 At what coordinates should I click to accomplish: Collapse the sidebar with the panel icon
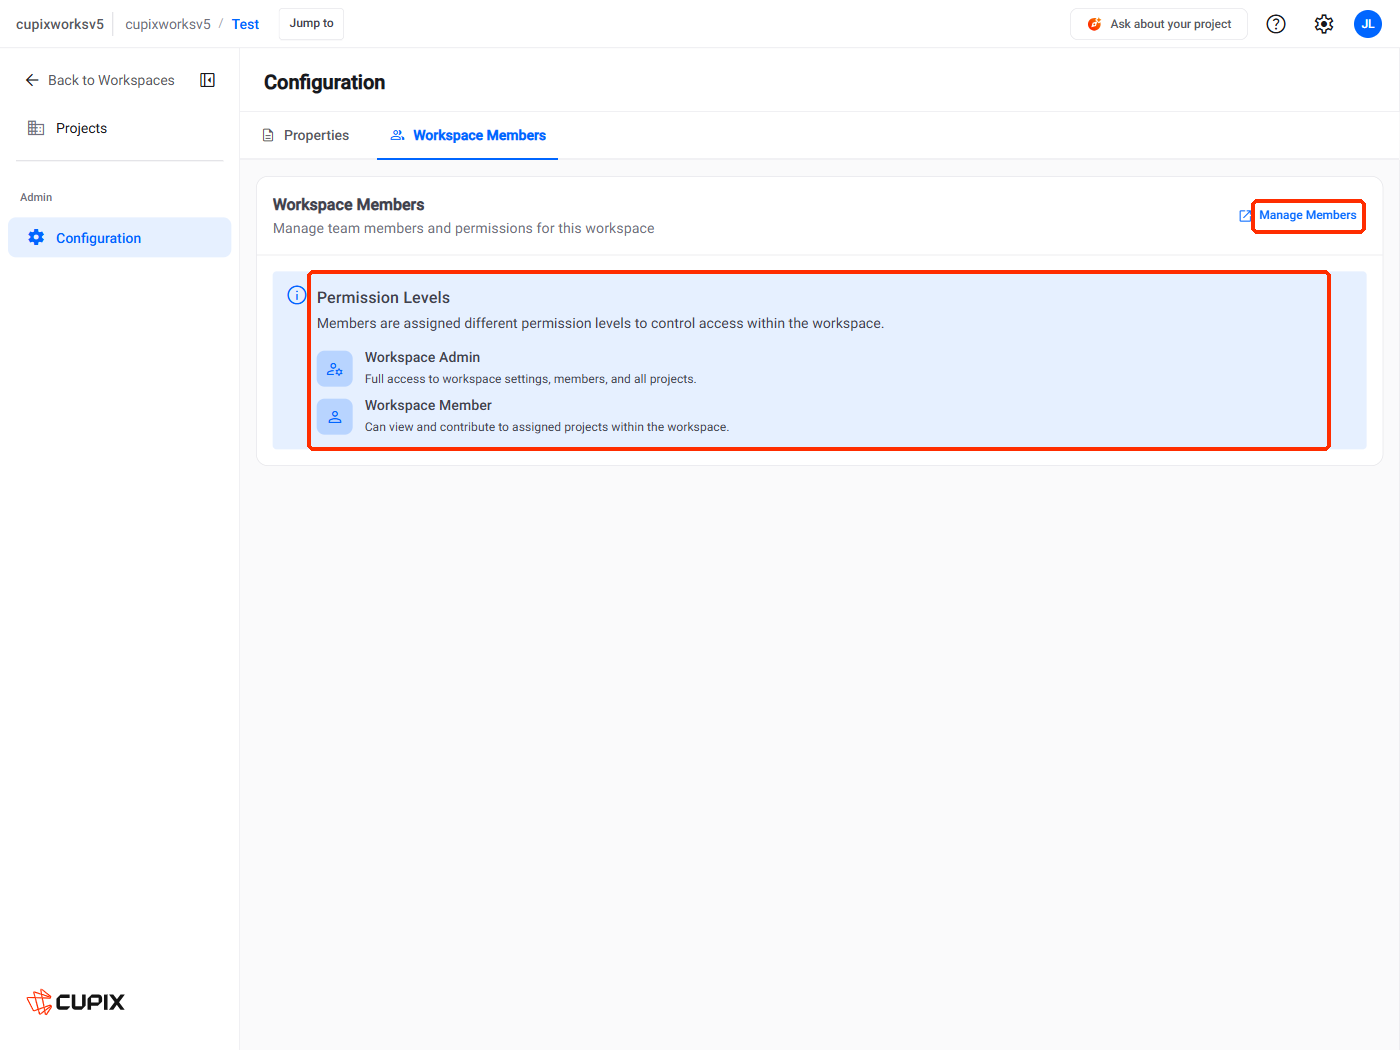click(208, 80)
